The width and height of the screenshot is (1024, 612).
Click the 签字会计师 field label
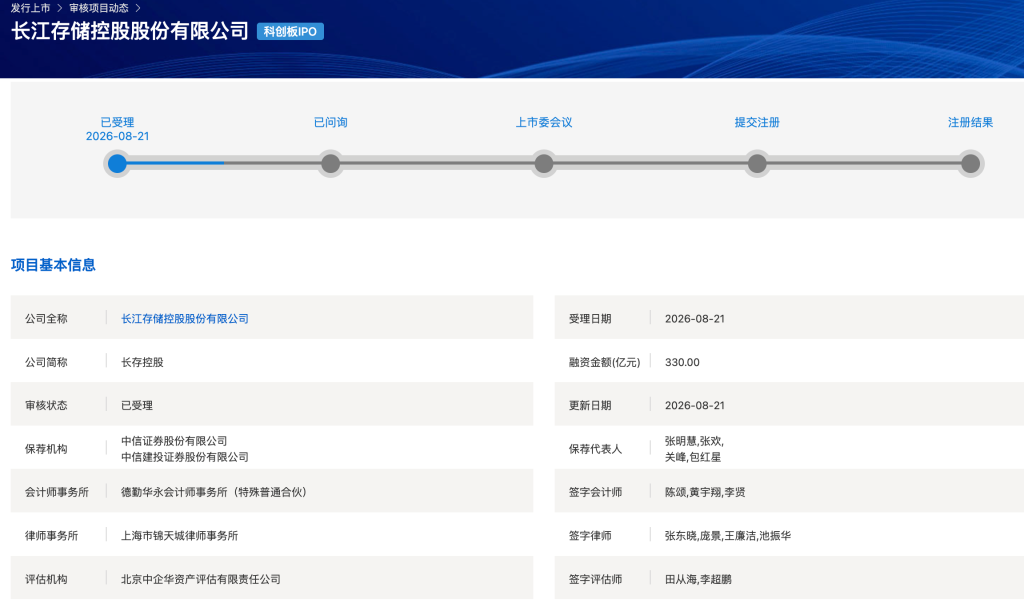595,492
